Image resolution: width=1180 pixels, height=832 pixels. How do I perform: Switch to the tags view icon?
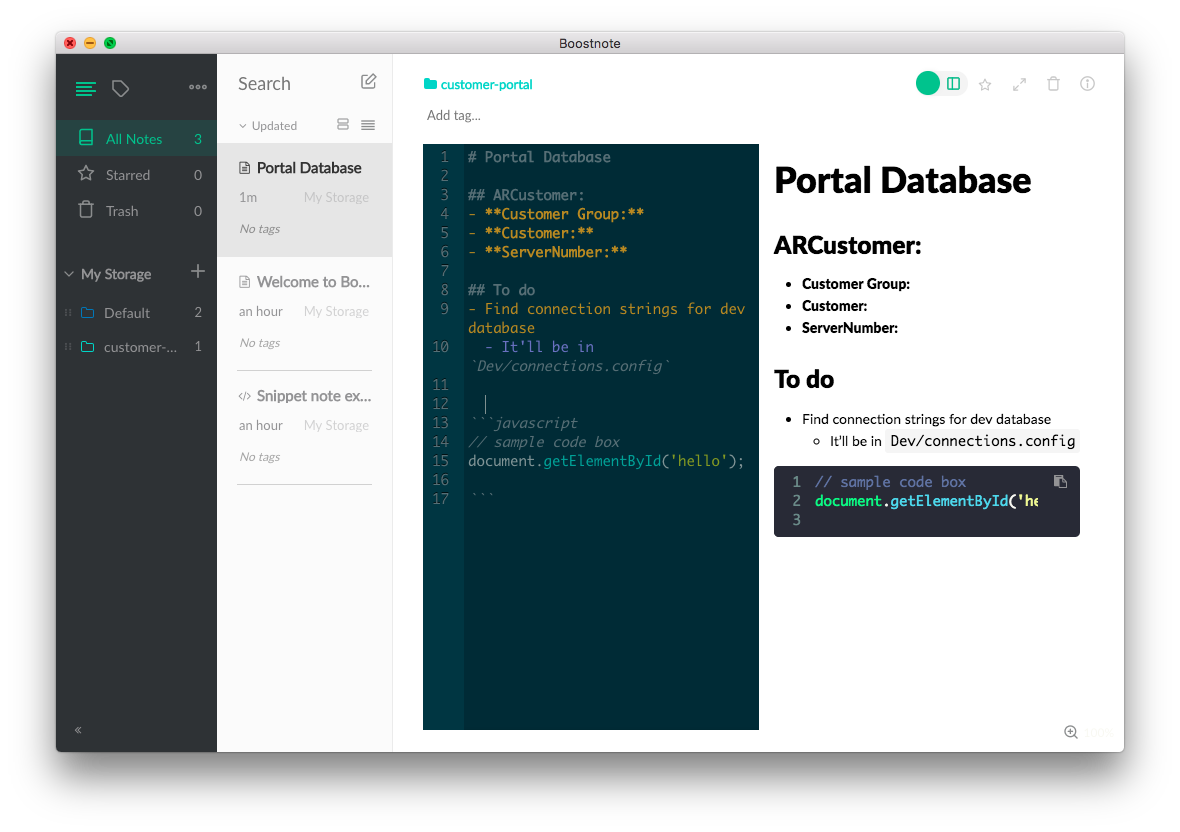click(x=120, y=89)
